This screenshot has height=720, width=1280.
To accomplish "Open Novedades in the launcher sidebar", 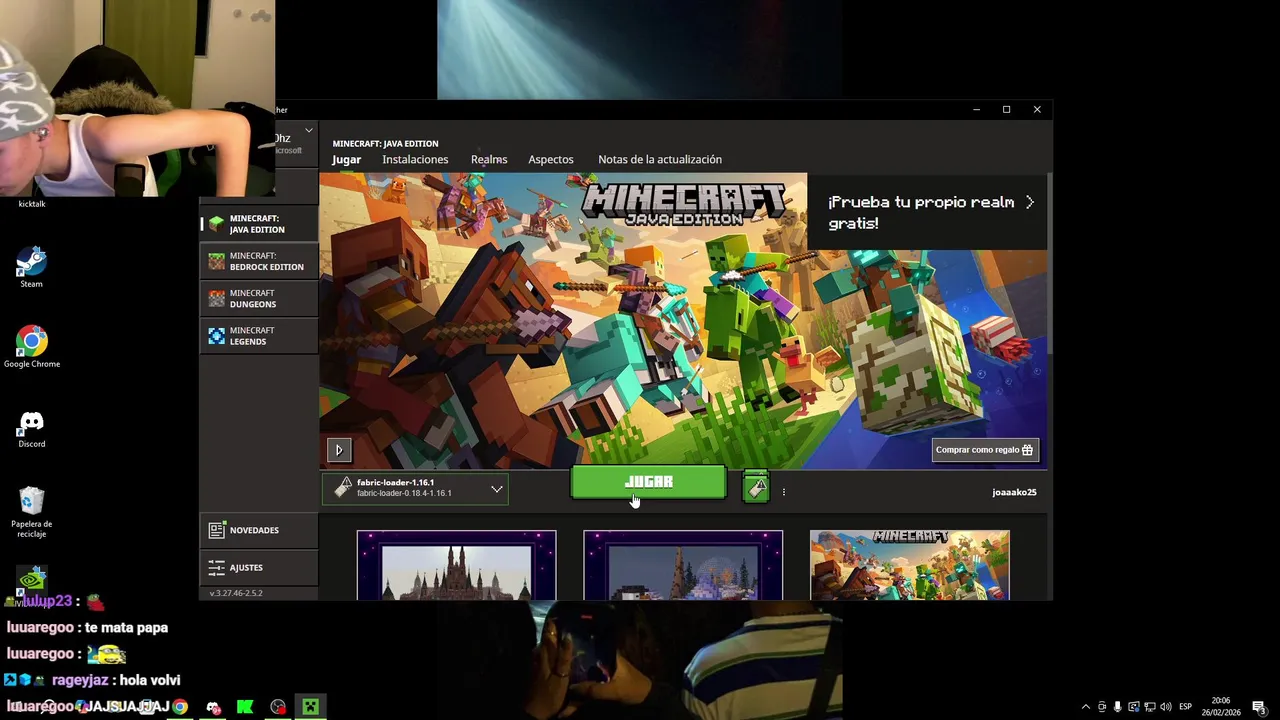I will click(259, 530).
